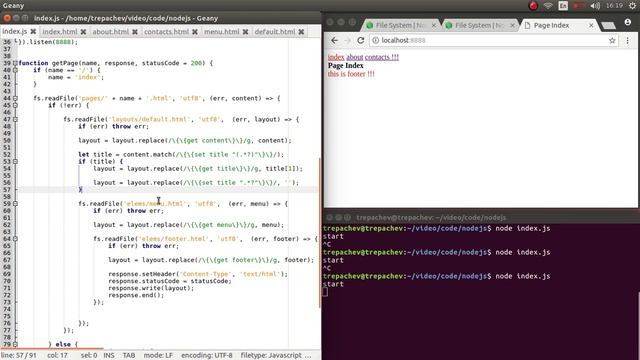The width and height of the screenshot is (640, 360).
Task: Click 'line: 57 / 91' in status bar
Action: (x=18, y=356)
